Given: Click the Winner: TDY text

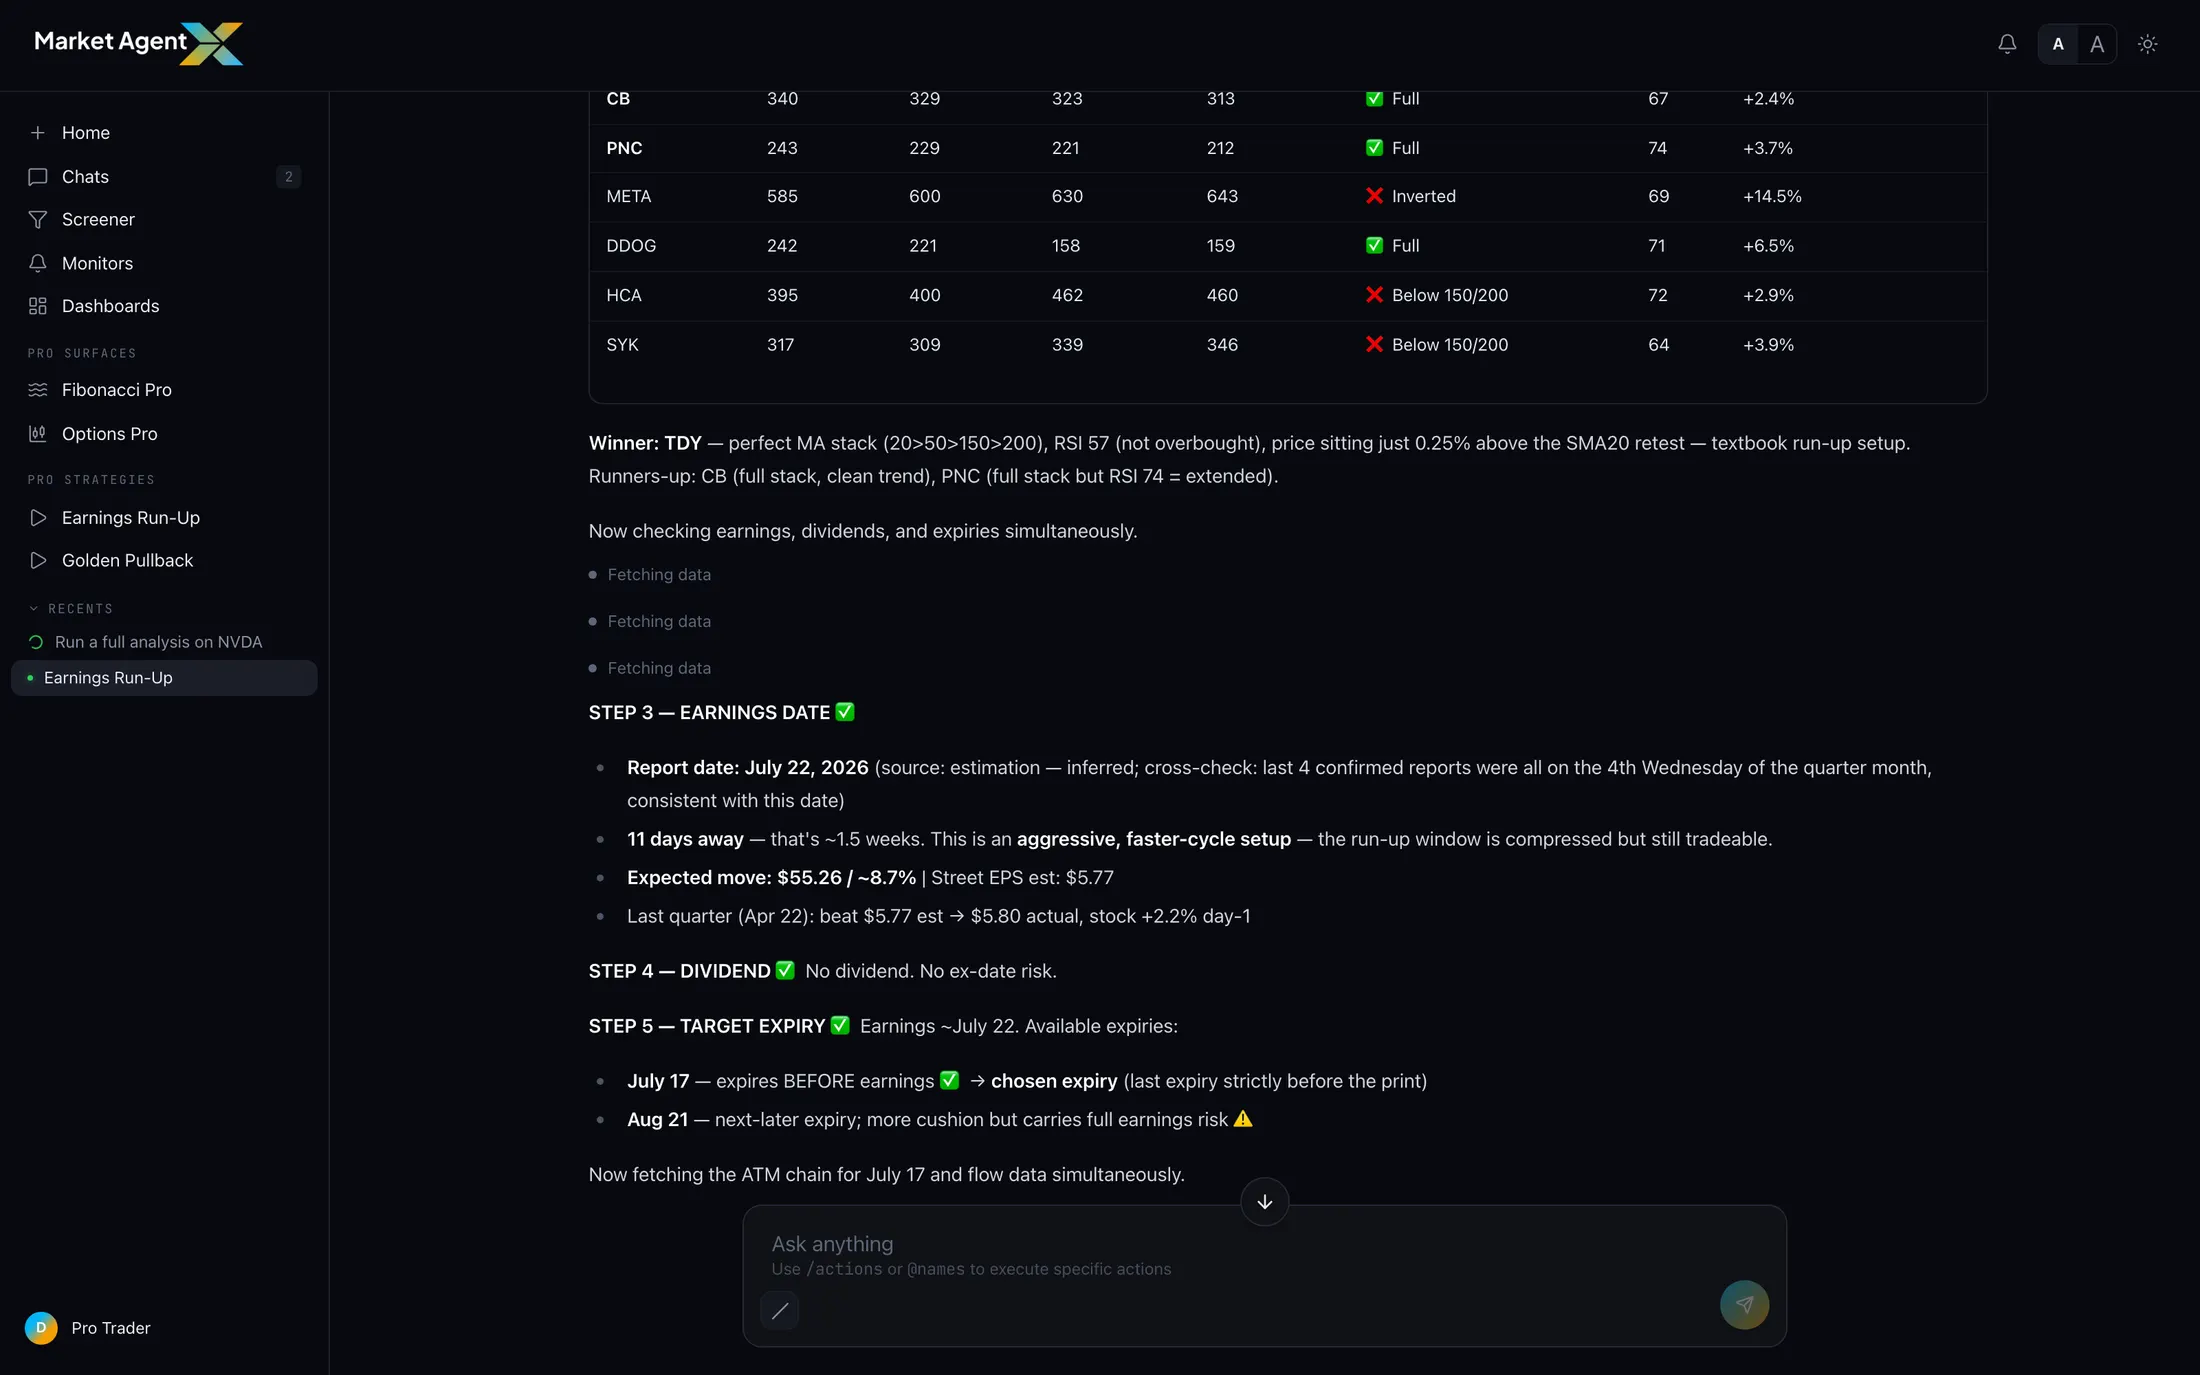Looking at the screenshot, I should tap(645, 443).
